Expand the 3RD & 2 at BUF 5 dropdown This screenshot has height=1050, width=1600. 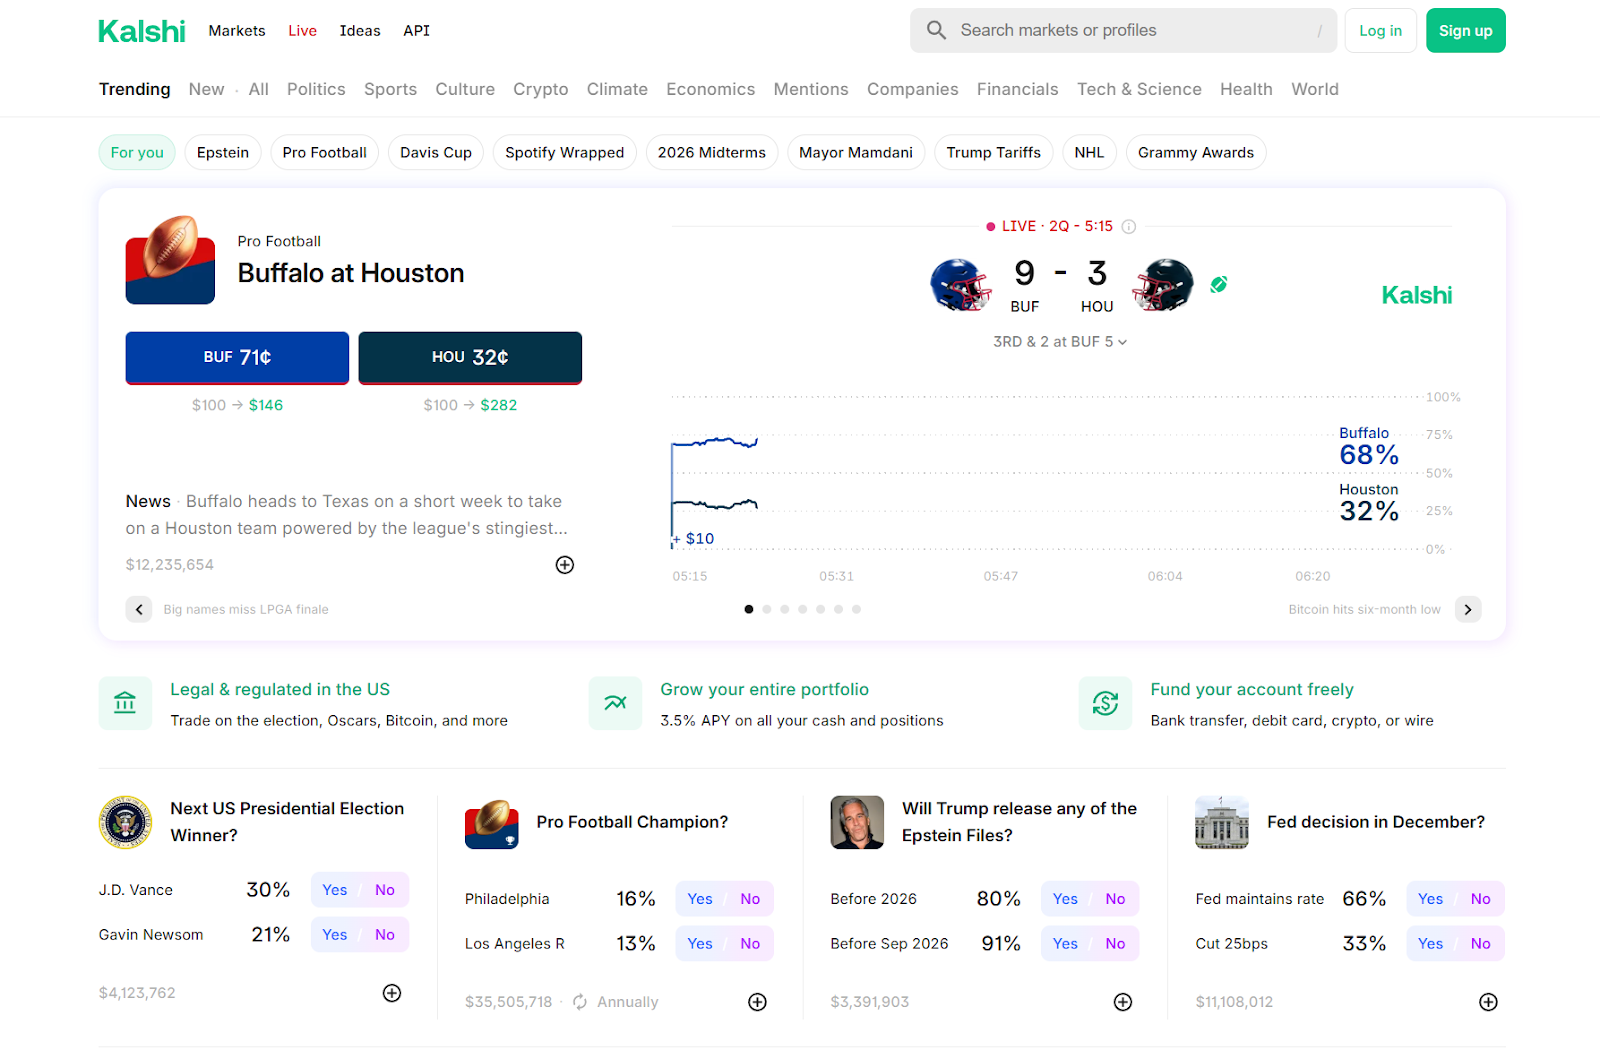1060,342
